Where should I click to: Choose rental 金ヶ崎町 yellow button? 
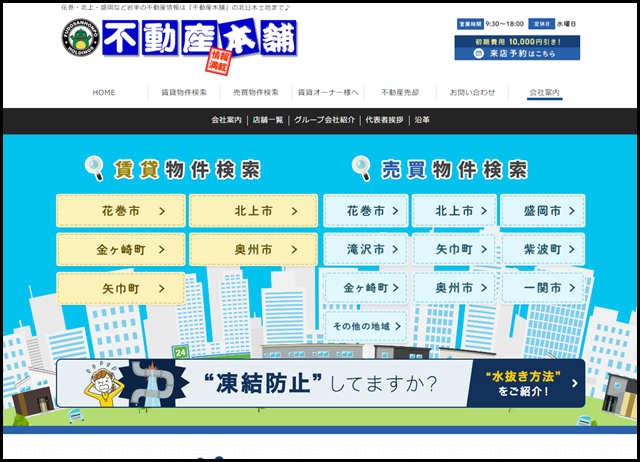(121, 249)
